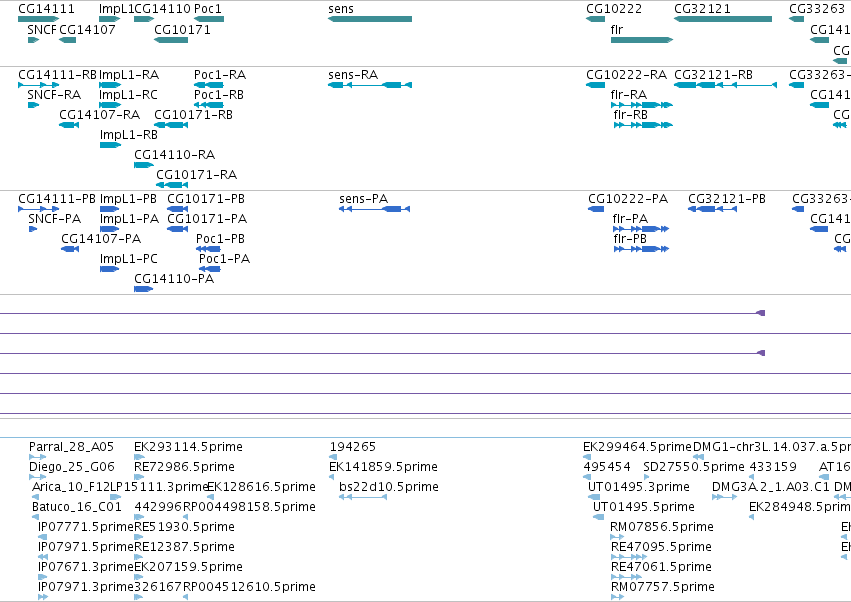Viewport: 851px width, 602px height.
Task: Select the Diego_25_G06 EST label
Action: point(72,467)
